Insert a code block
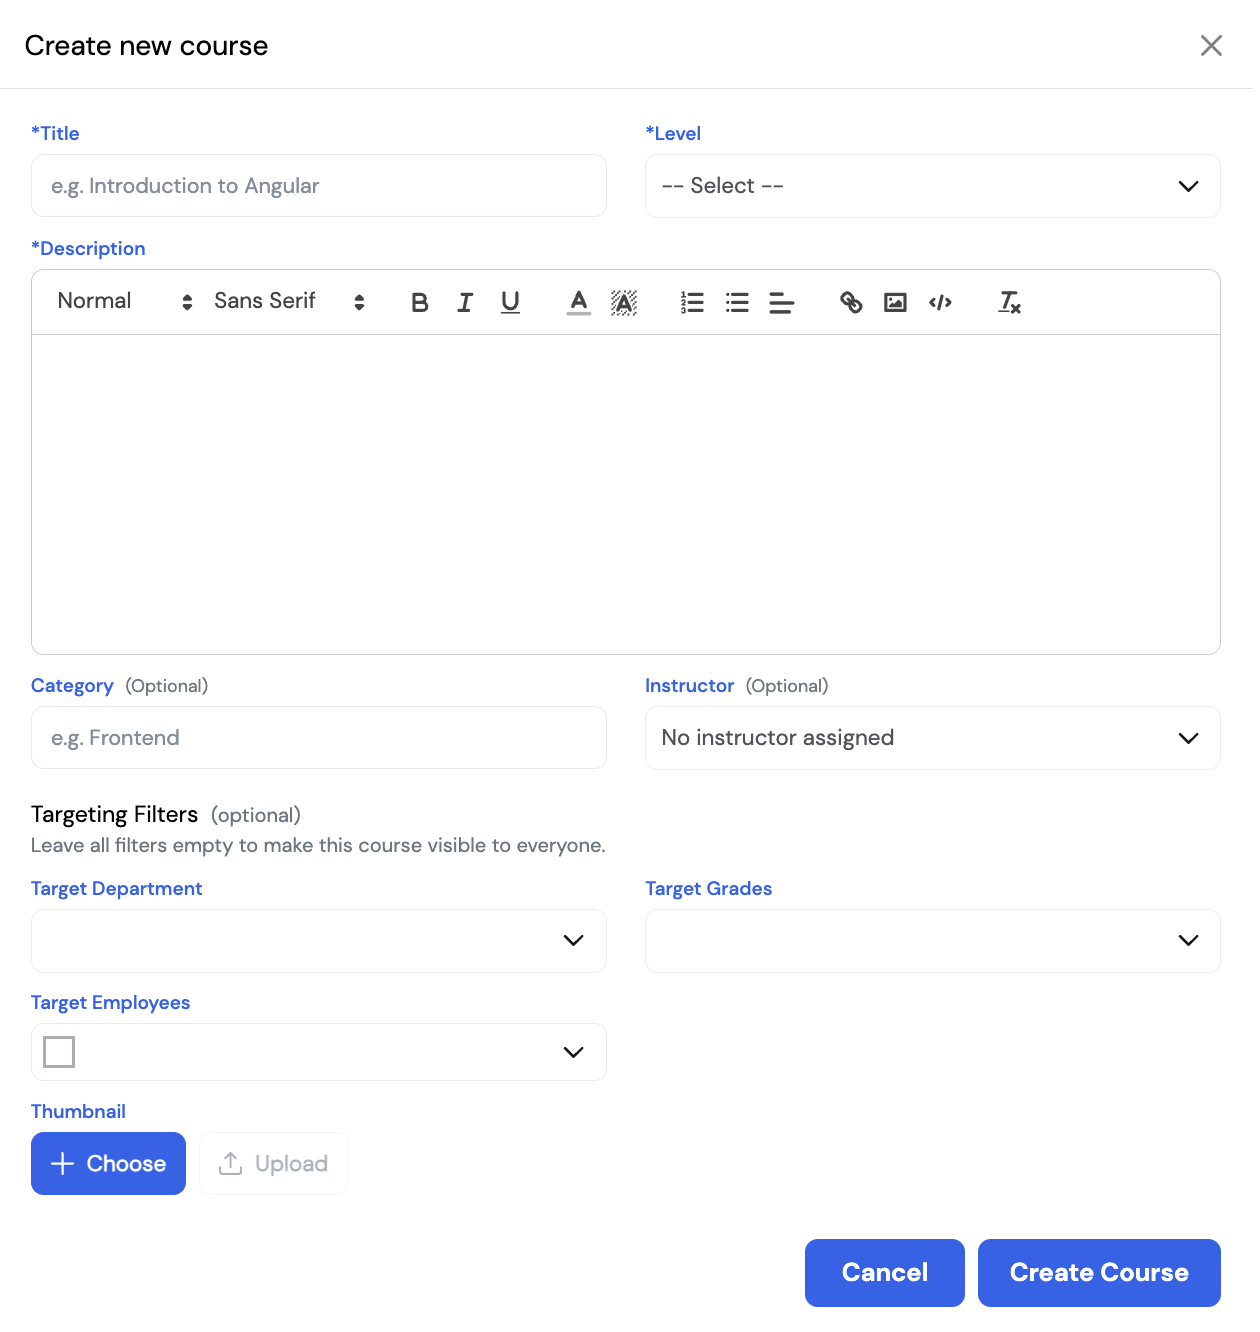Viewport: 1260px width, 1332px height. [x=940, y=302]
